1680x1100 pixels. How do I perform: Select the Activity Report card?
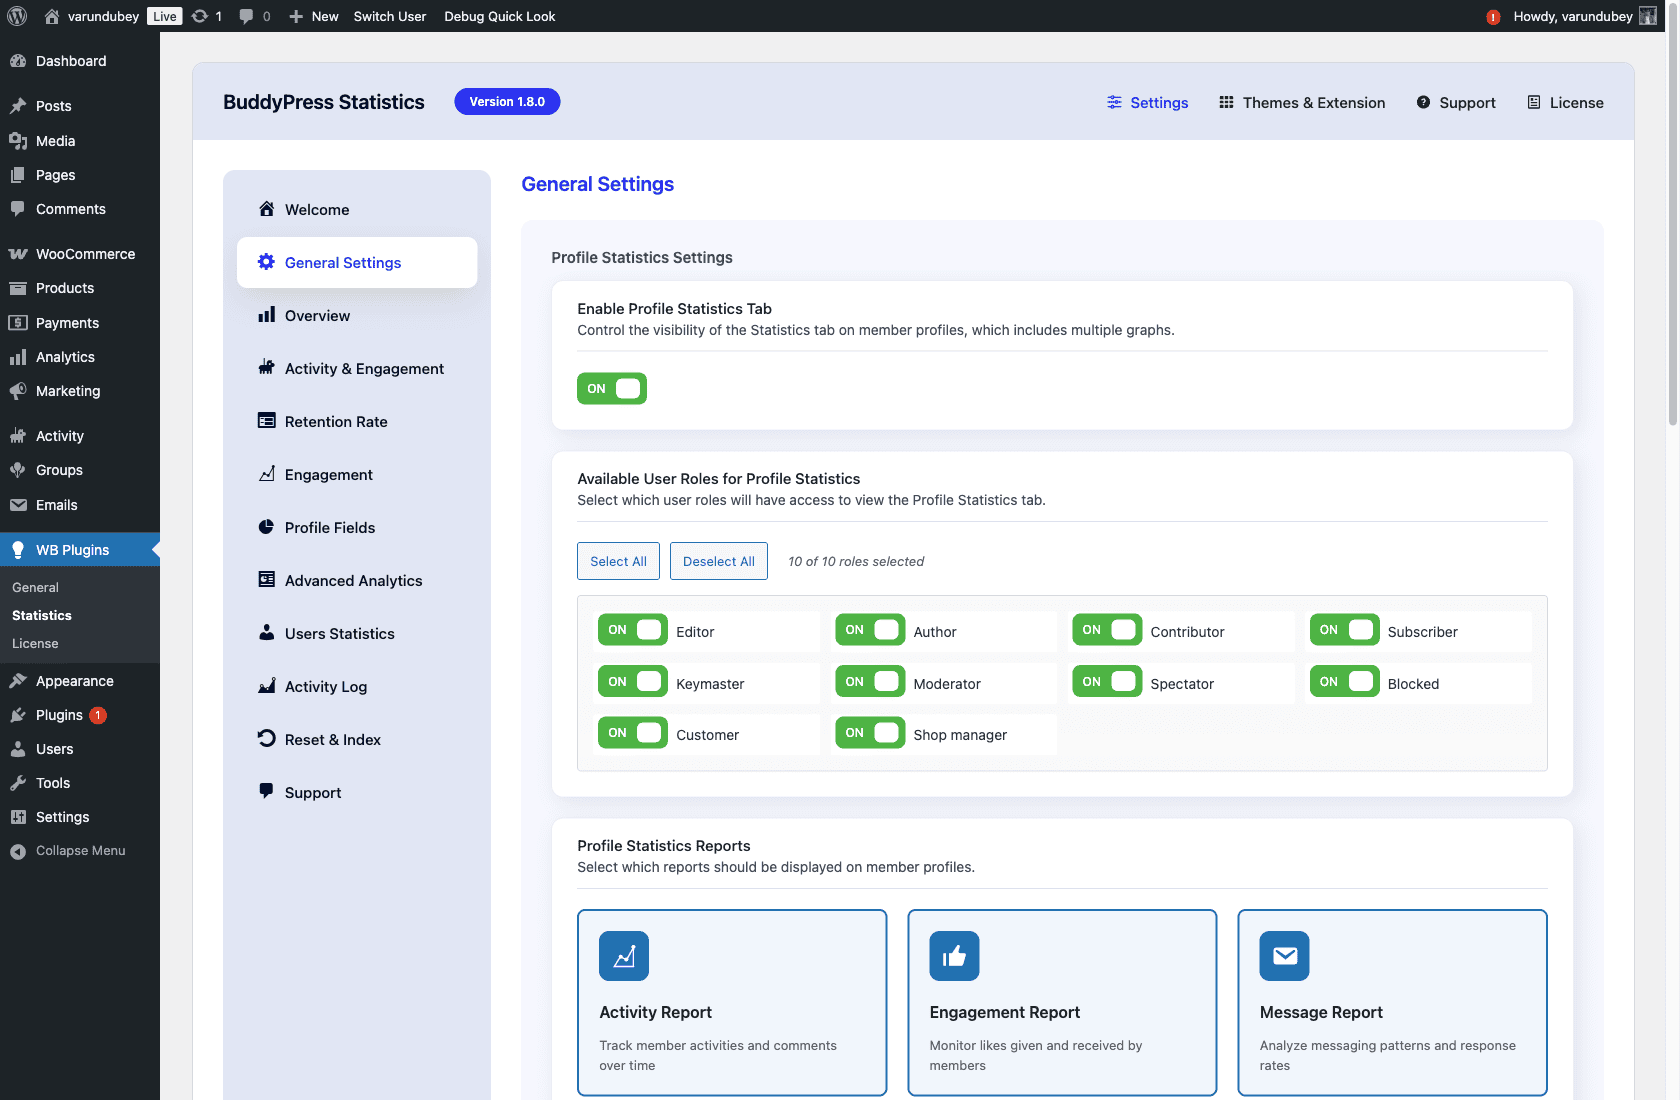coord(732,1003)
